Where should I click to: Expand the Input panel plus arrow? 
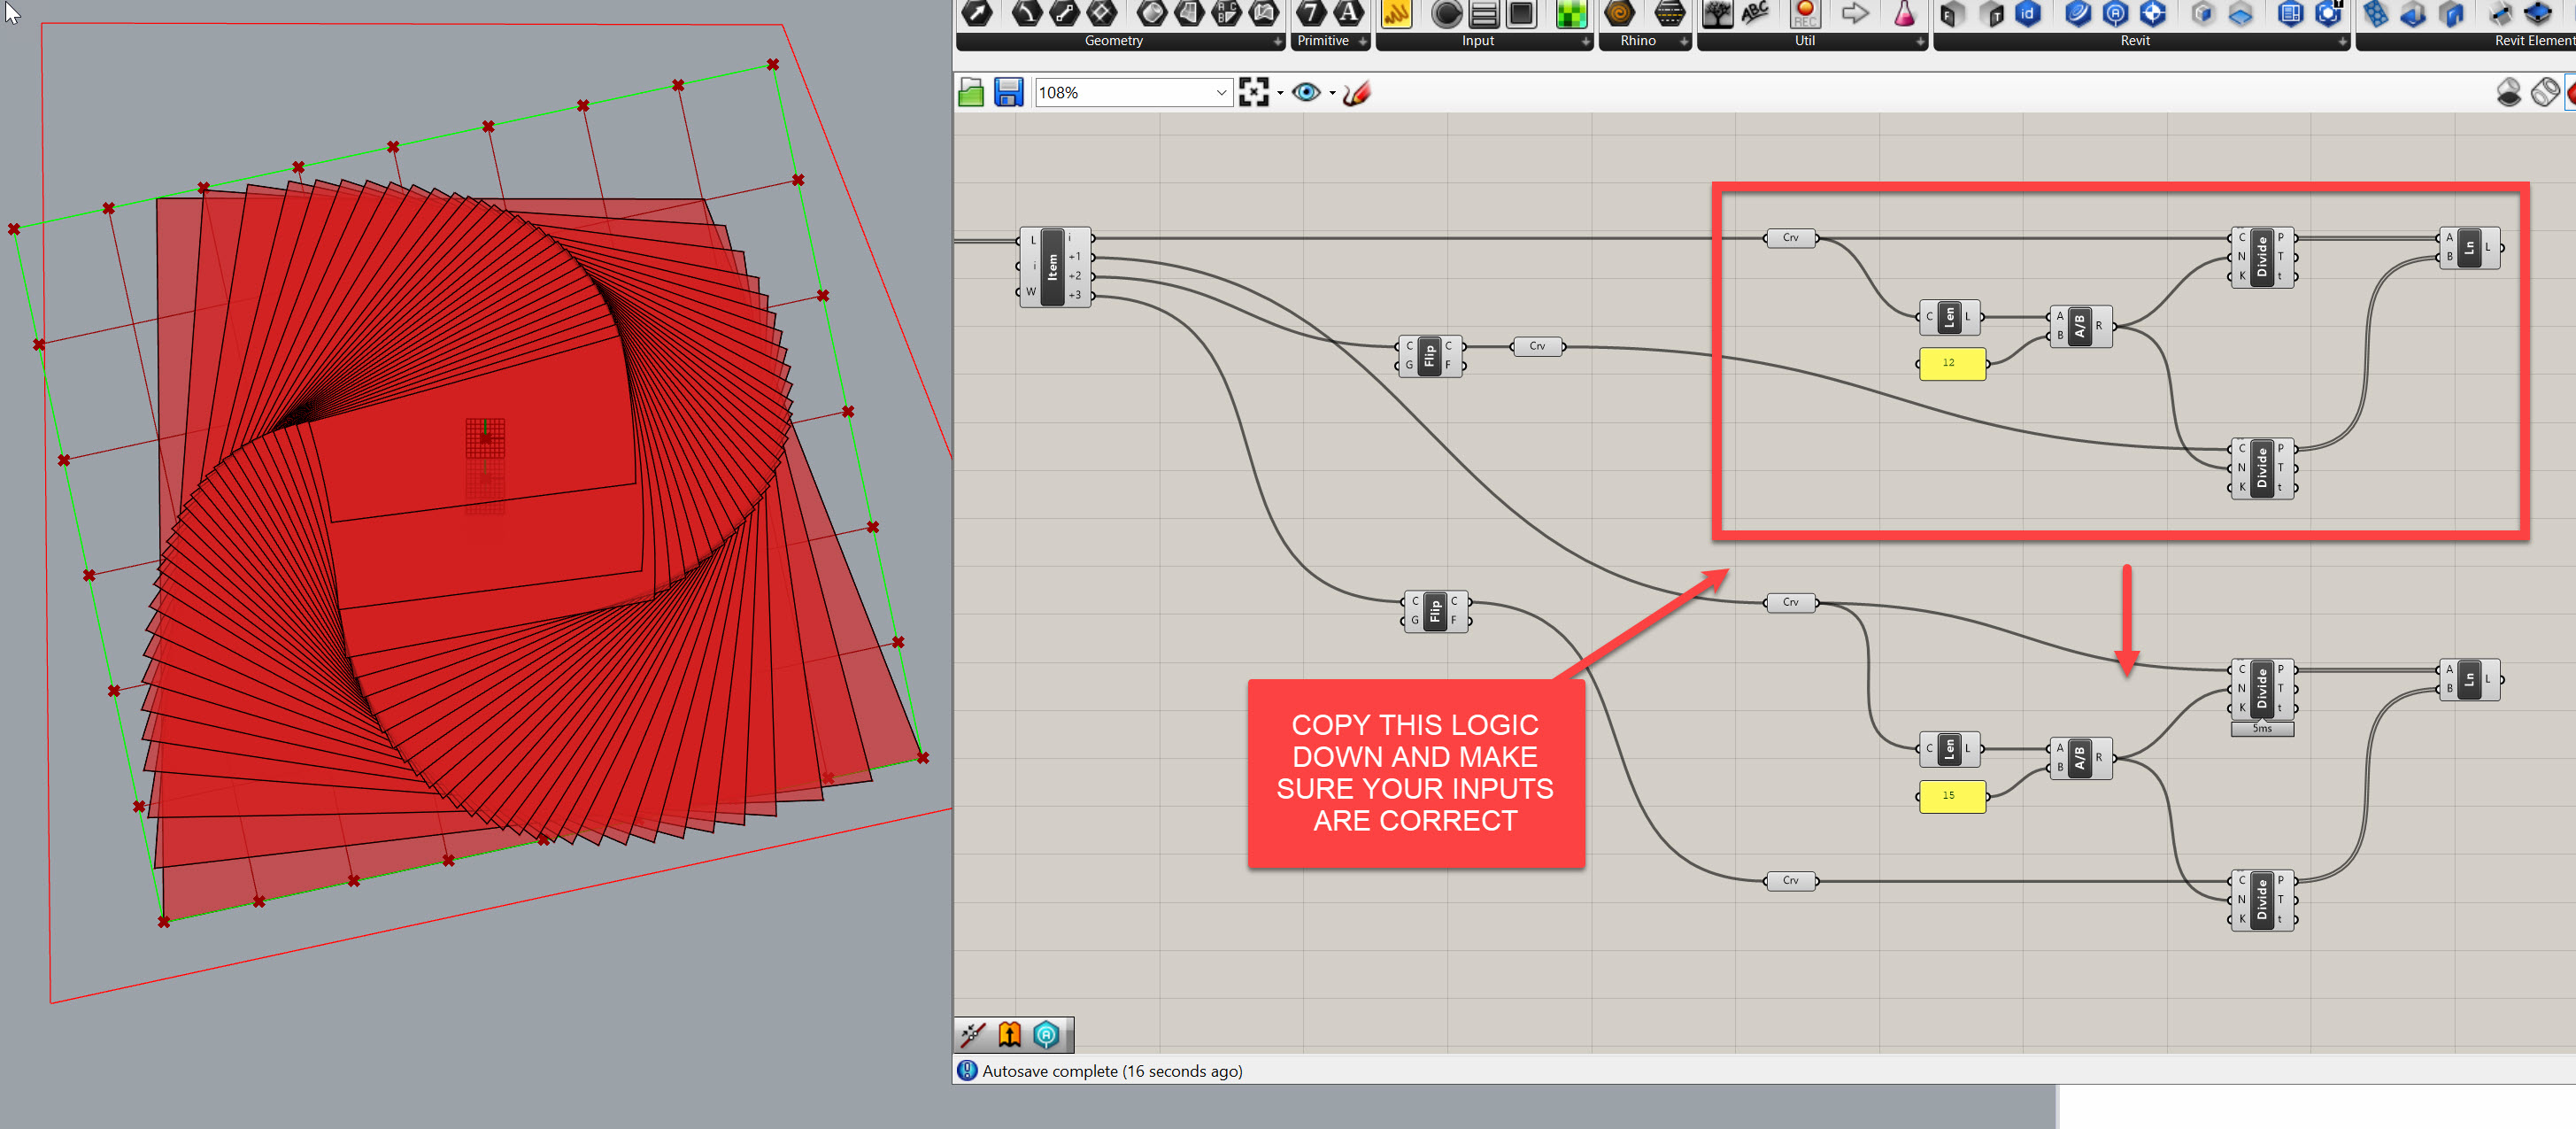[1586, 42]
